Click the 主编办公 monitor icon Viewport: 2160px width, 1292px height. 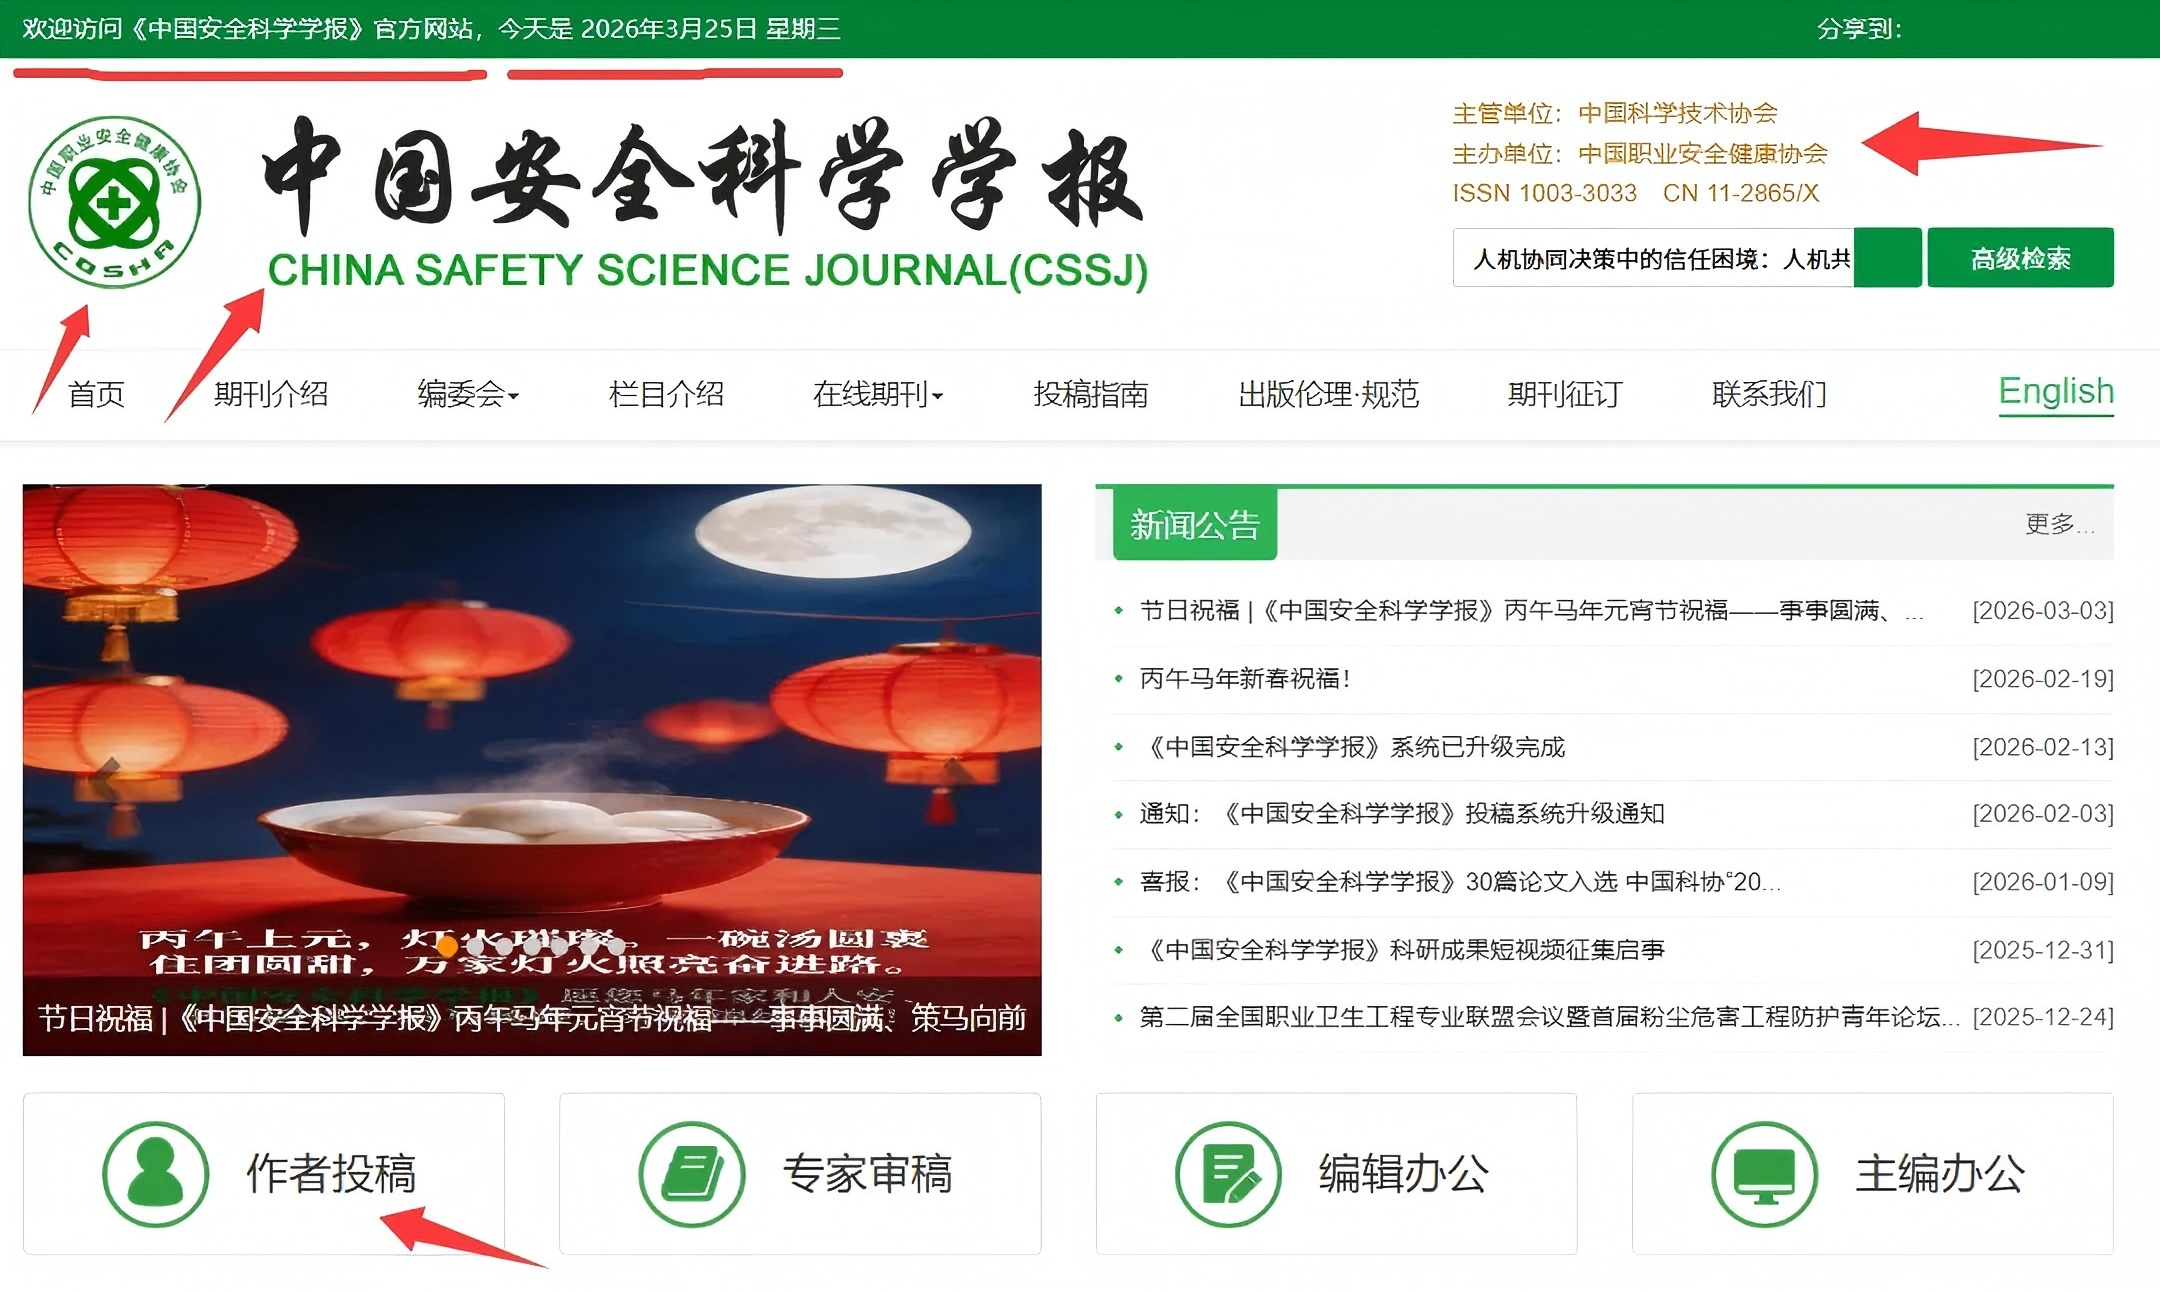click(x=1764, y=1174)
